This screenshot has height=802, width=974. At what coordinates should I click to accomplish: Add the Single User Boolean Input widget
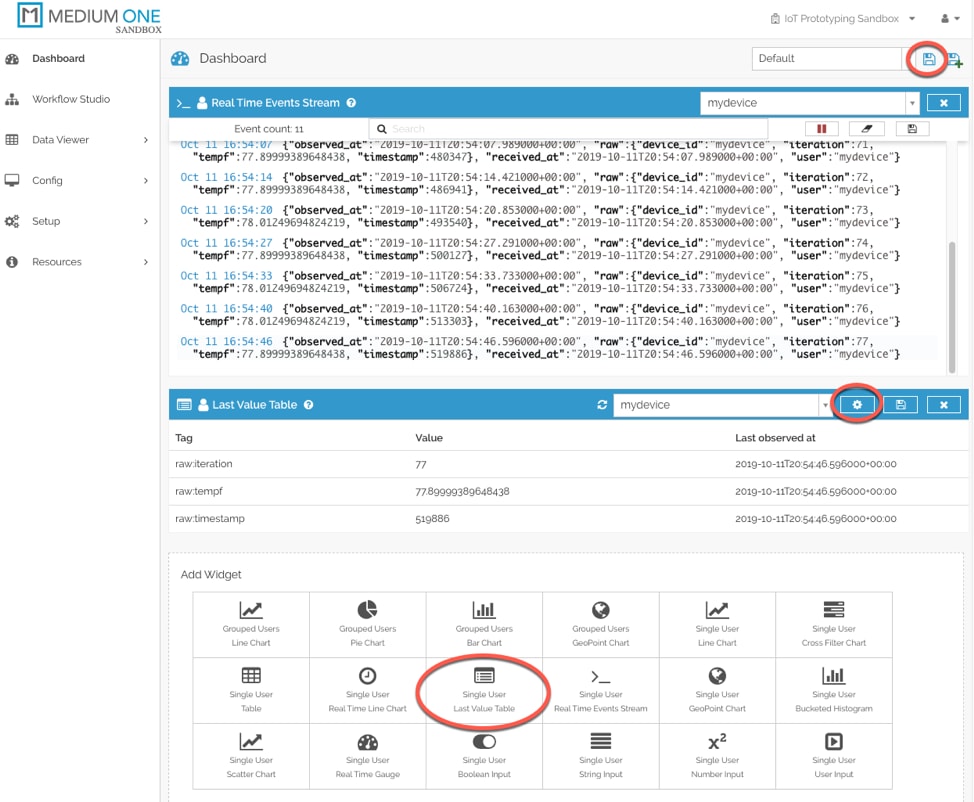point(484,754)
